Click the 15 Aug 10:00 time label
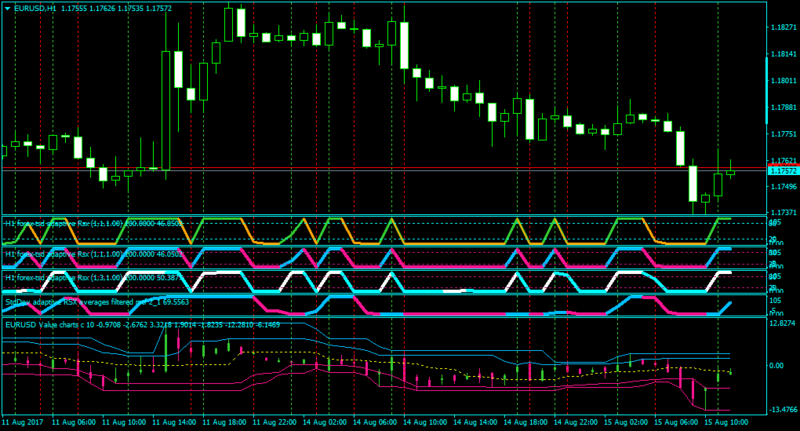Screen dimensions: 800x431 [x=726, y=422]
